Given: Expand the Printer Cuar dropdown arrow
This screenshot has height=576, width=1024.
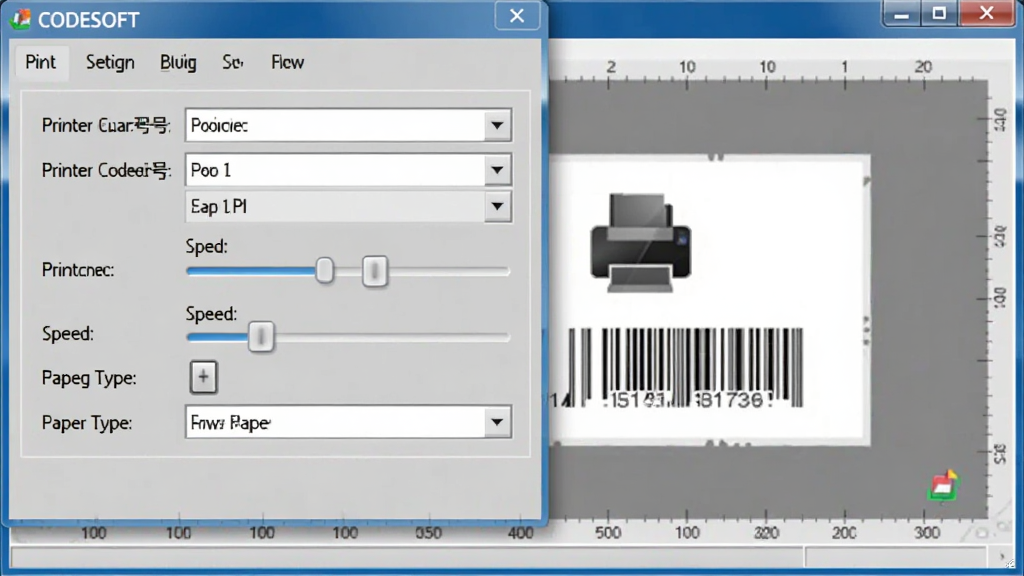Looking at the screenshot, I should point(497,125).
